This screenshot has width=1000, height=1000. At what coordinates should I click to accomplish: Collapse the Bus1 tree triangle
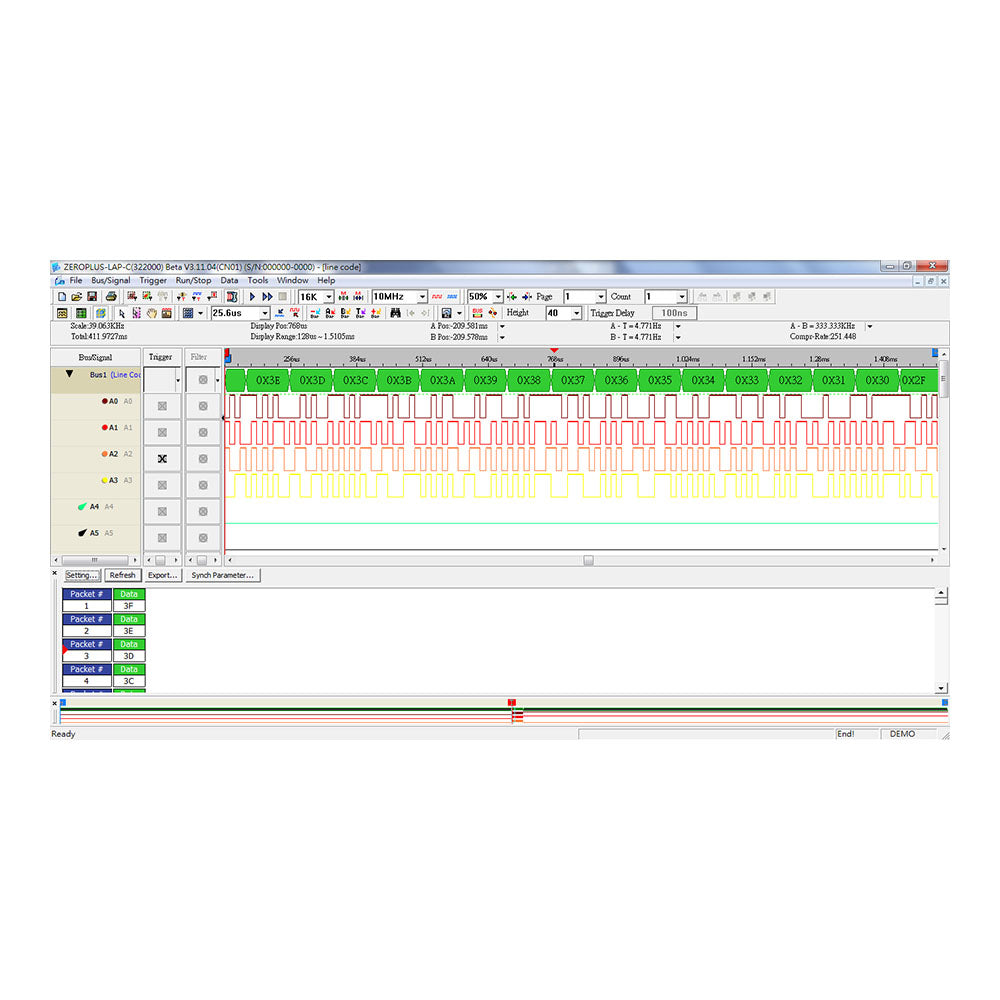pos(69,374)
